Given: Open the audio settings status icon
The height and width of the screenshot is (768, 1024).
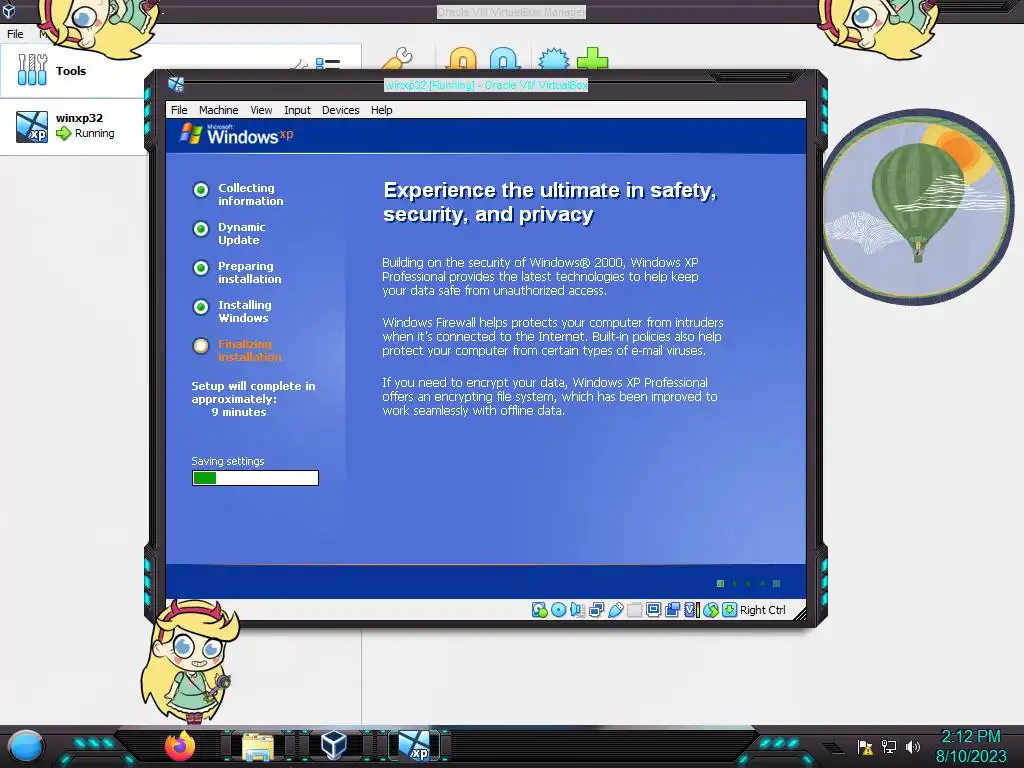Looking at the screenshot, I should pos(577,610).
